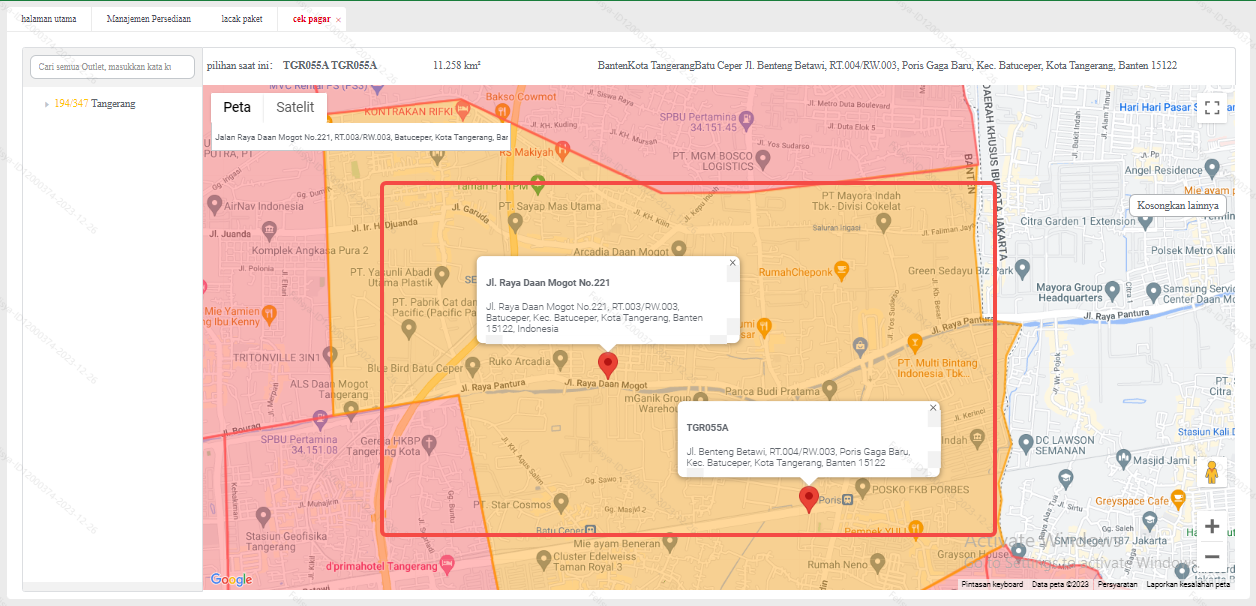Image resolution: width=1256 pixels, height=606 pixels.
Task: Click Stasiun Geofisika place pin
Action: click(263, 516)
